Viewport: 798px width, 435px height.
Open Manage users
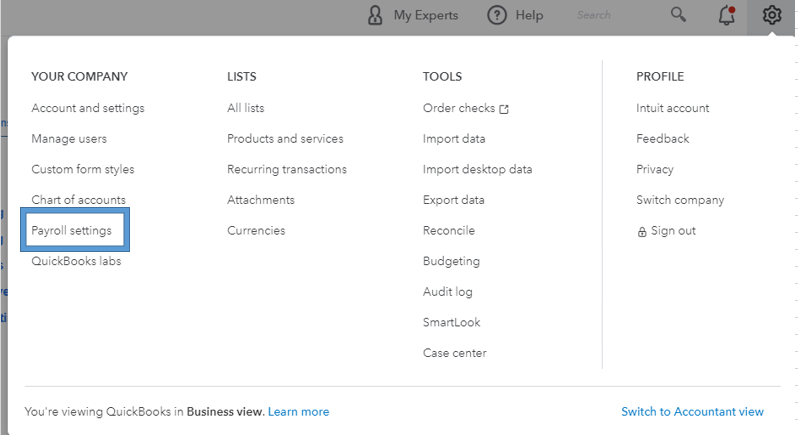pos(69,139)
